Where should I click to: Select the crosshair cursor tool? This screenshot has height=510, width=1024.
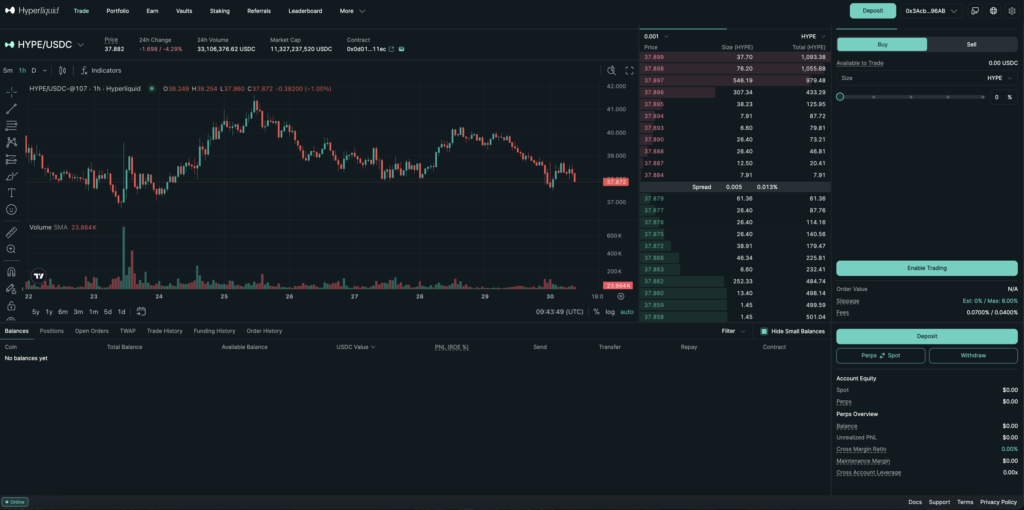click(11, 92)
